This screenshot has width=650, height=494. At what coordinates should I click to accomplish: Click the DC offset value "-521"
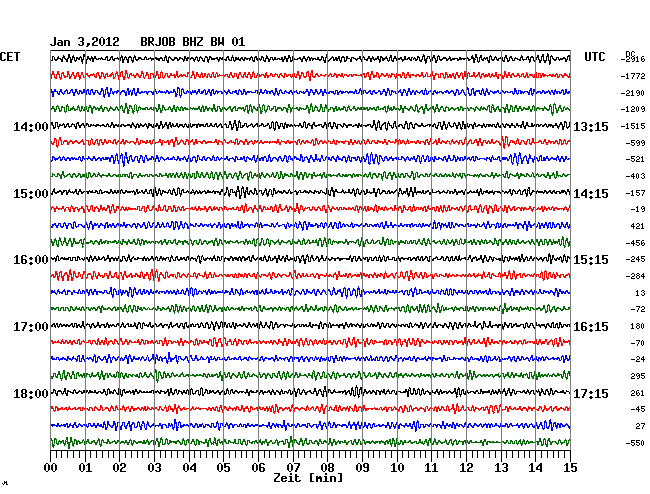click(x=635, y=159)
